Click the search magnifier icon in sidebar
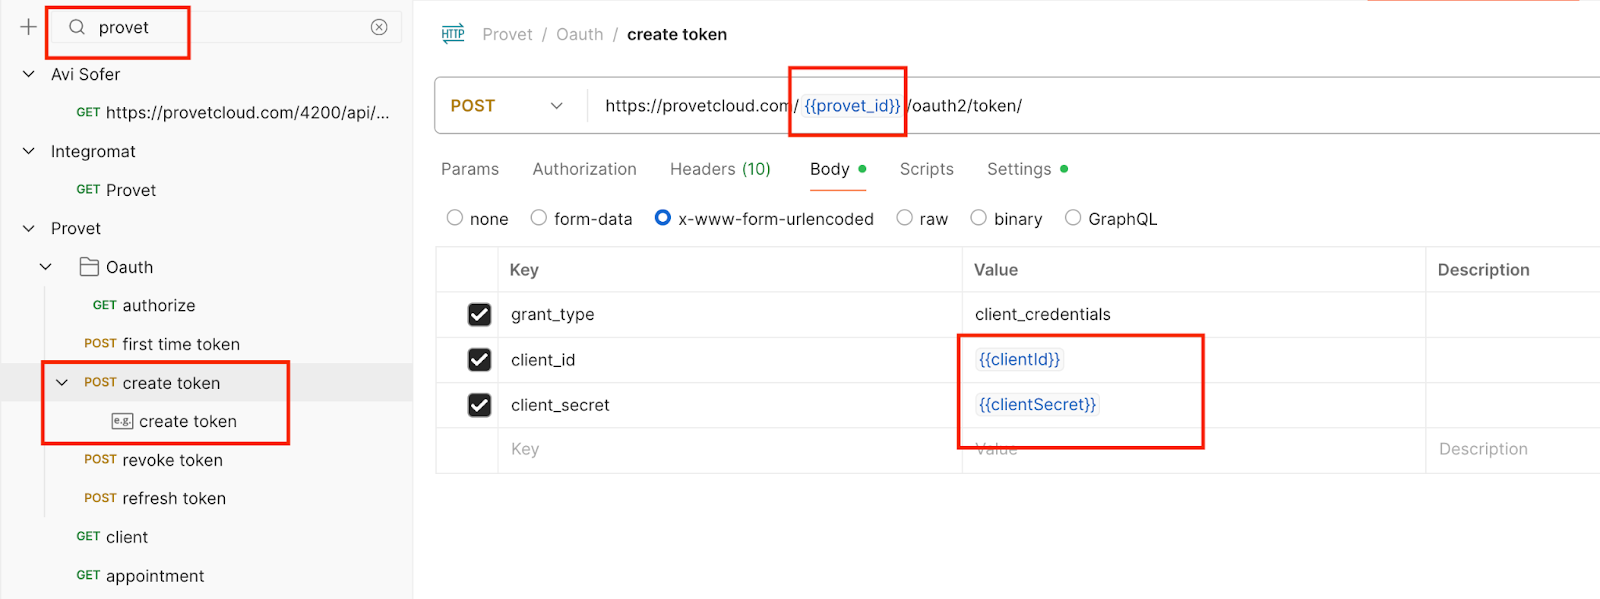Screen dimensions: 1600x599 click(x=77, y=27)
